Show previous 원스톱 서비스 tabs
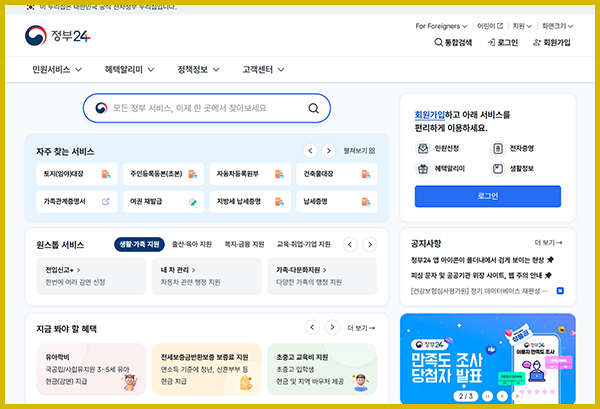This screenshot has width=600, height=409. pos(350,244)
